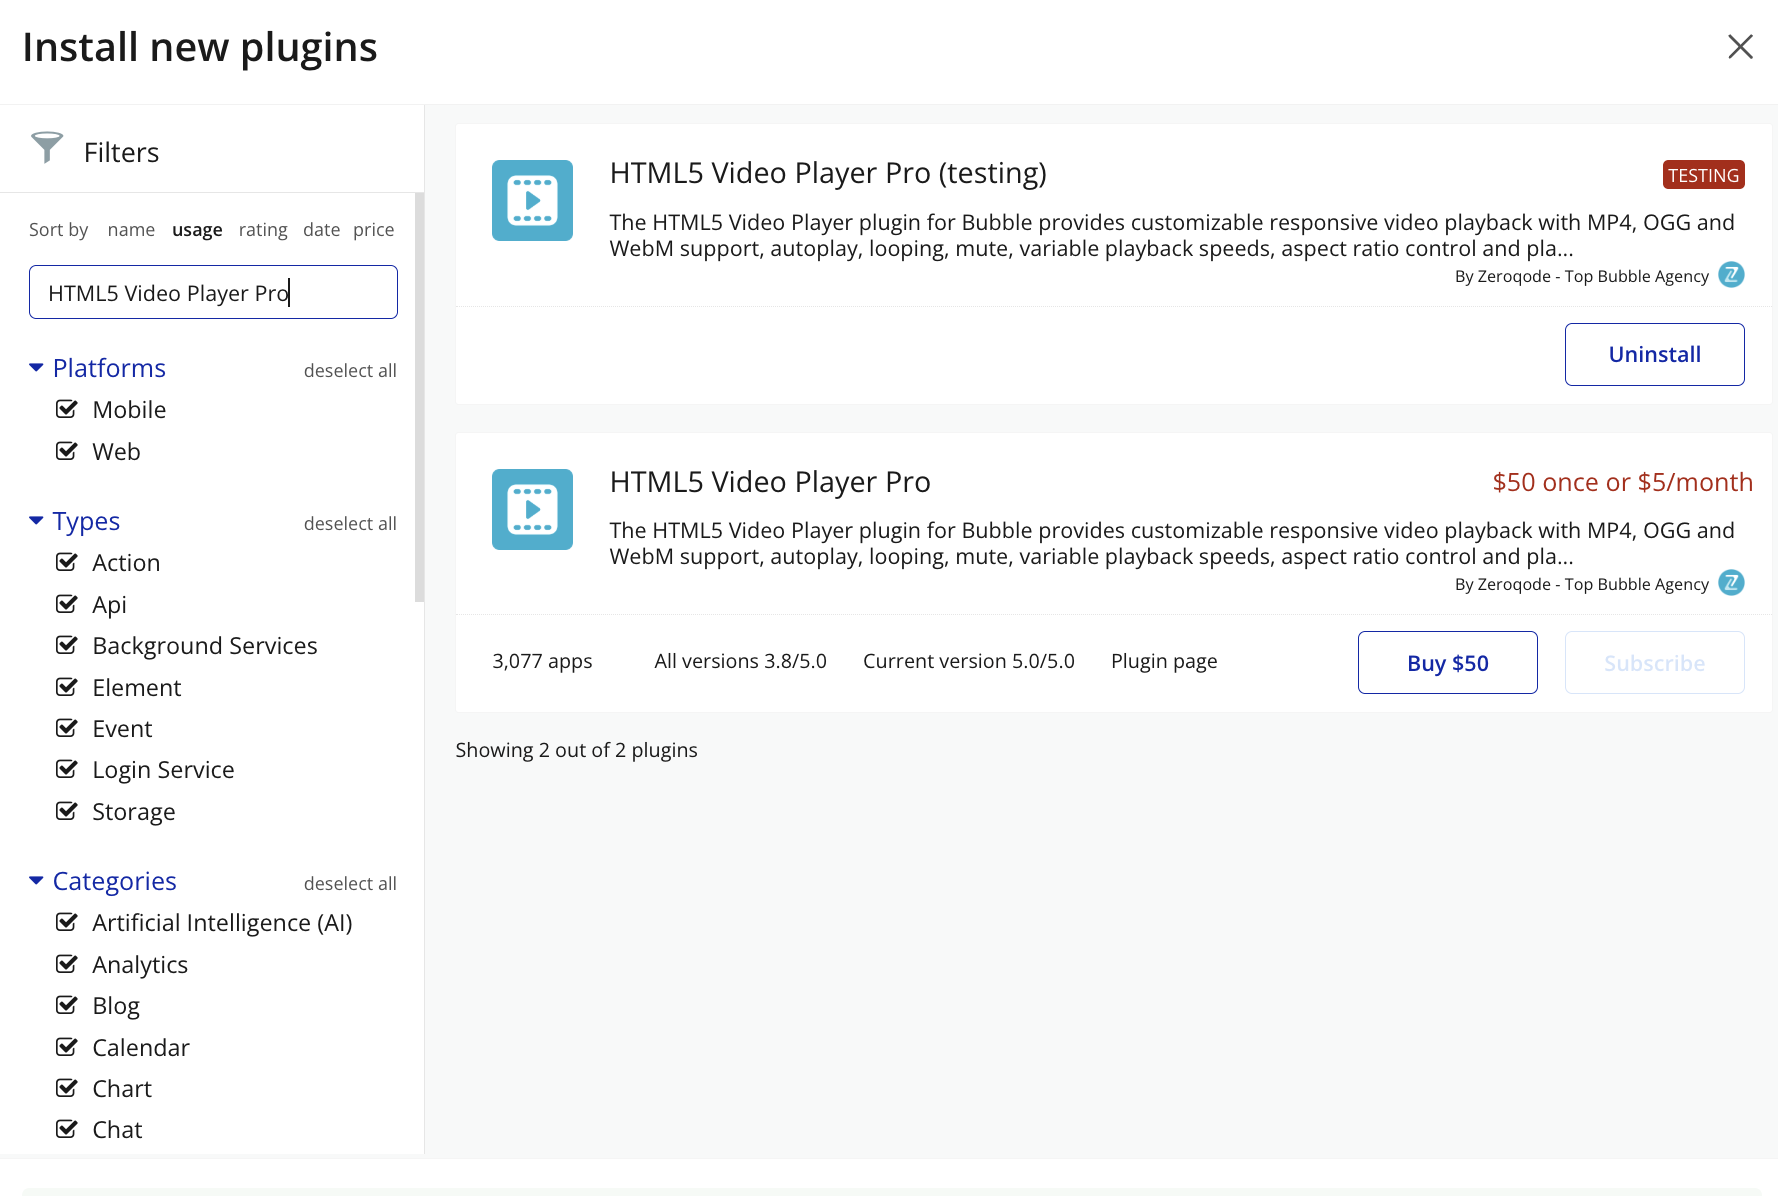1778x1196 pixels.
Task: Open the Plugin page link
Action: [1164, 661]
